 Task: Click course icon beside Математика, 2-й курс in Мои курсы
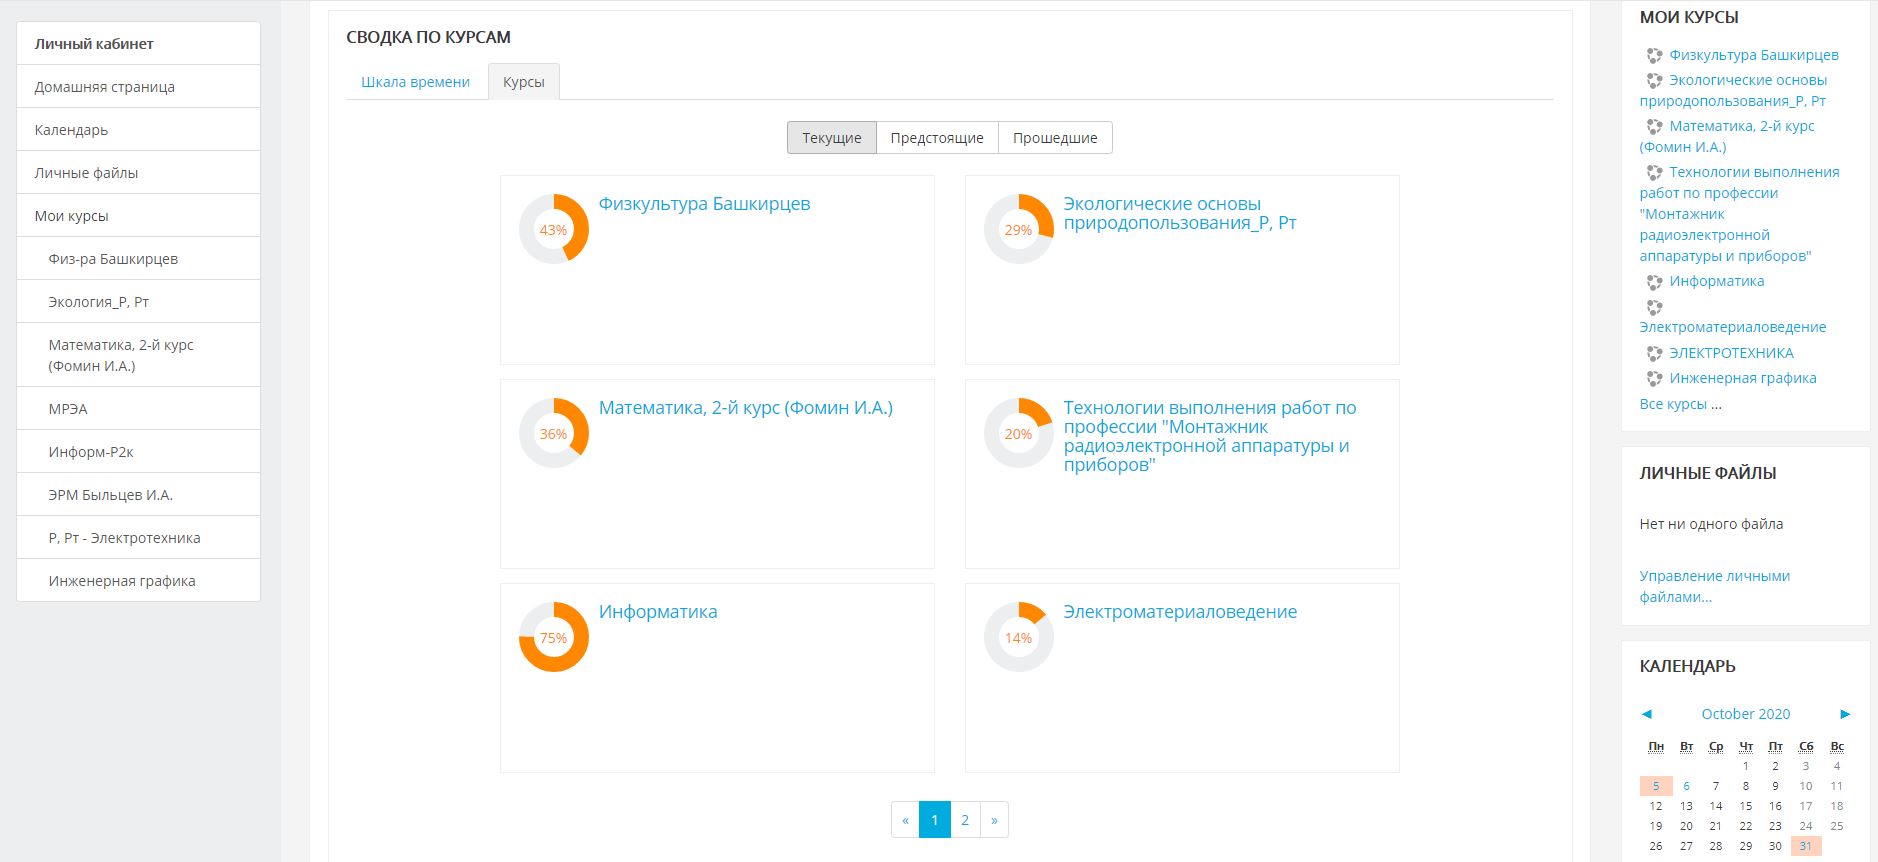tap(1654, 127)
